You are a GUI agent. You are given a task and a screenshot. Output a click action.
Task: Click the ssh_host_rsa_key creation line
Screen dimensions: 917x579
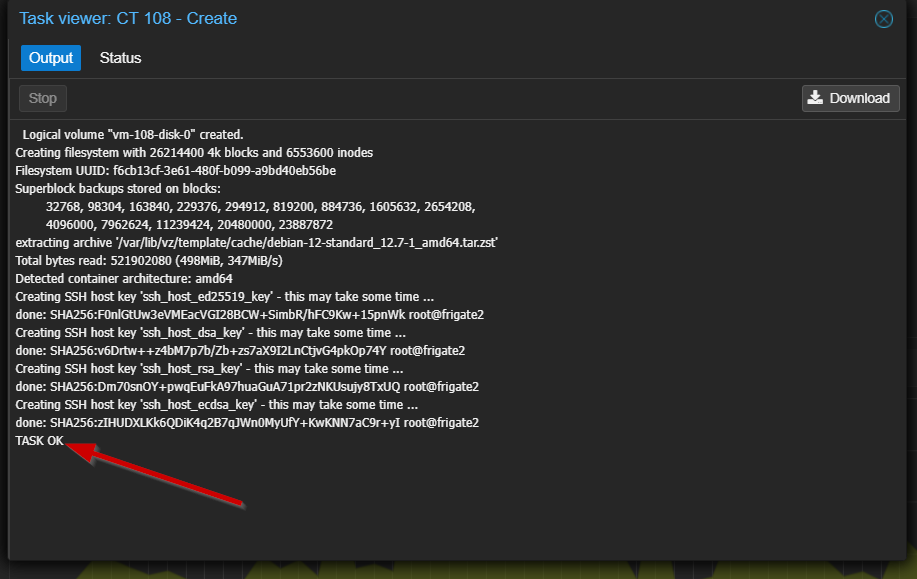(x=209, y=369)
